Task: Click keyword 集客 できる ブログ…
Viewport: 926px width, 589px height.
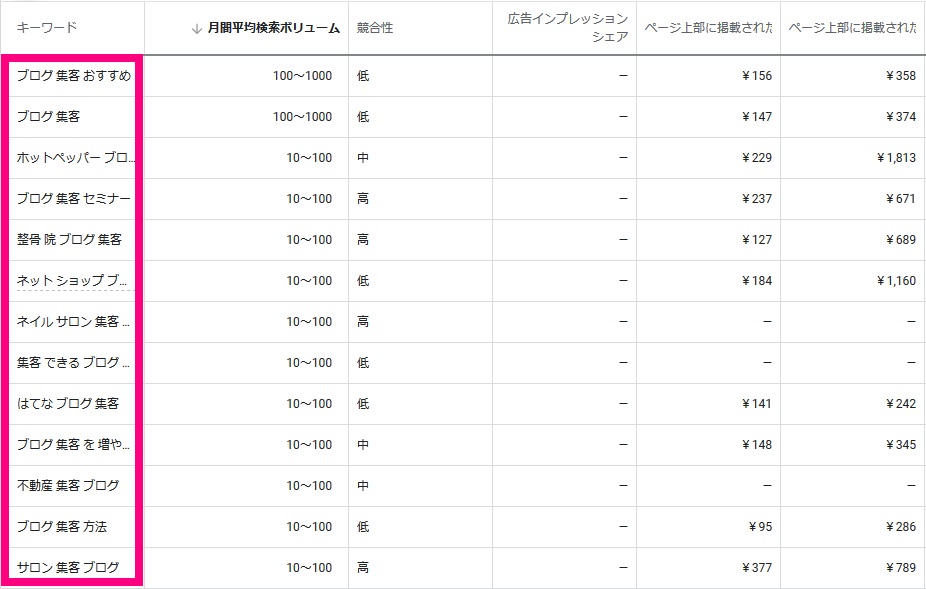Action: click(74, 363)
